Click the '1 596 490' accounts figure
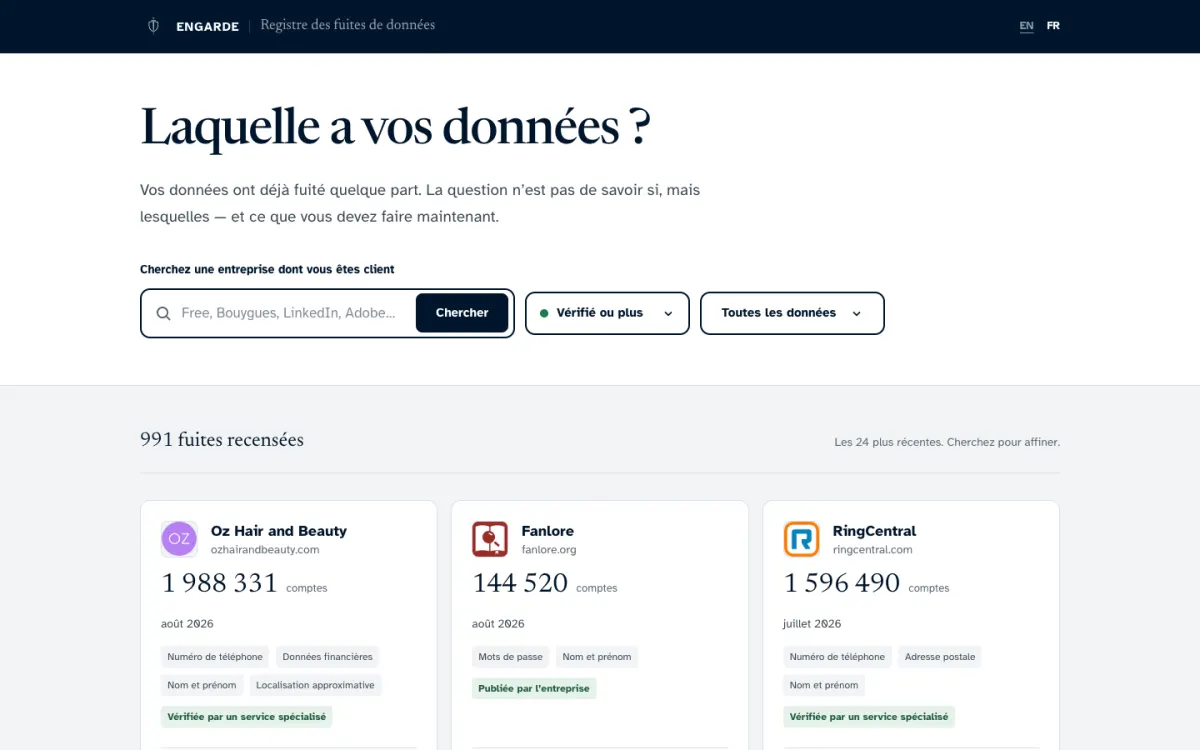1200x750 pixels. (x=841, y=583)
